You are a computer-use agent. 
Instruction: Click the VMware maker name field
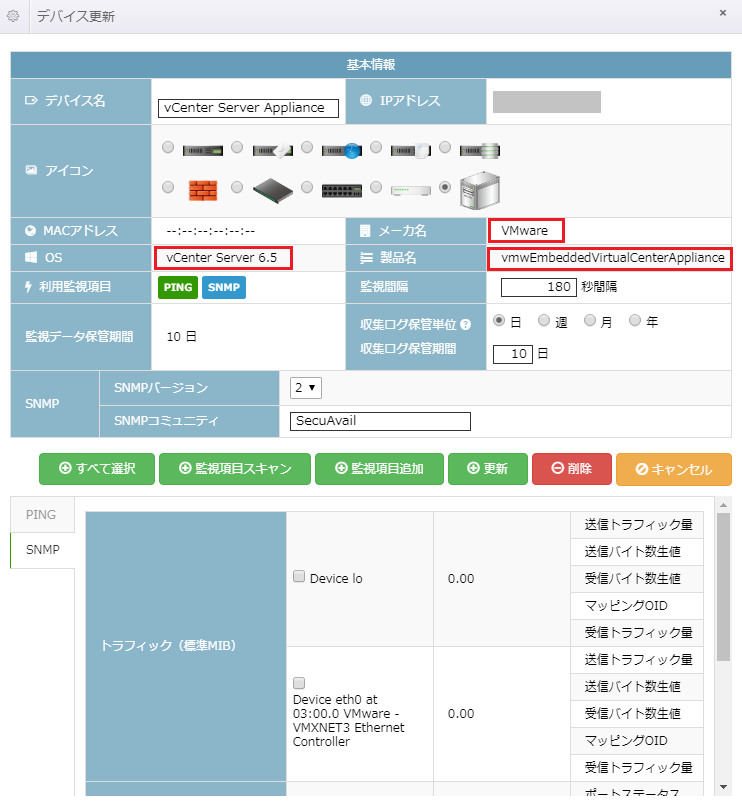point(526,230)
